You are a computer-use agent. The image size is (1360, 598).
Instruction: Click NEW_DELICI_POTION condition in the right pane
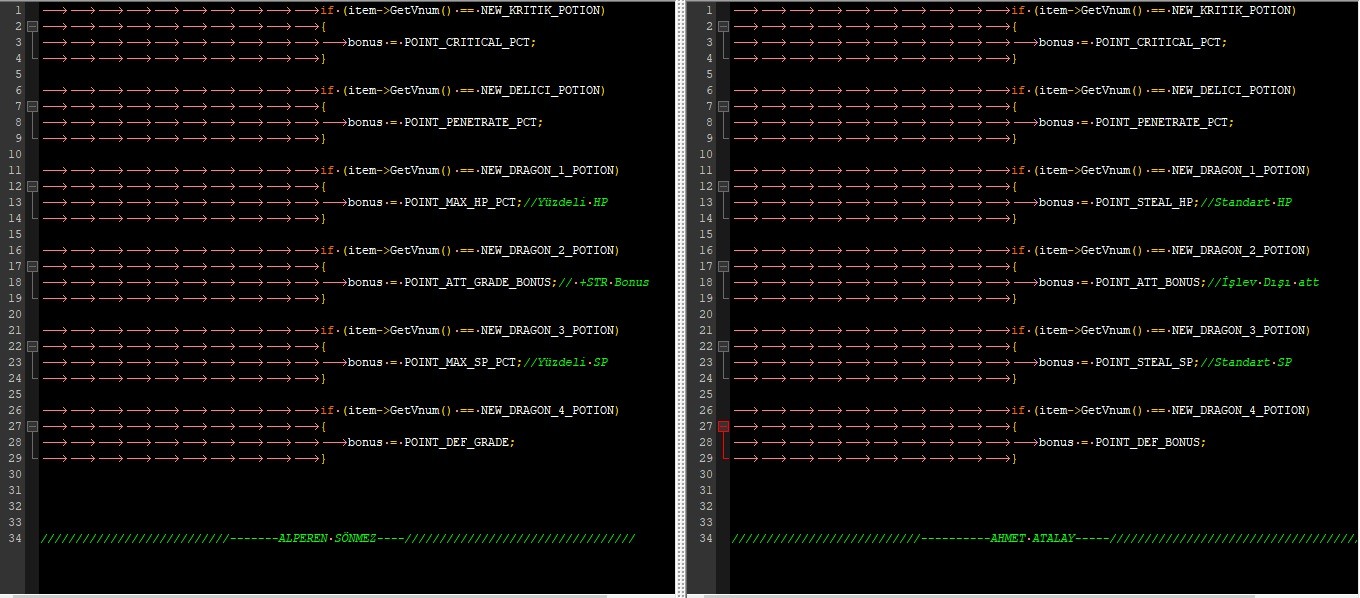coord(1230,90)
